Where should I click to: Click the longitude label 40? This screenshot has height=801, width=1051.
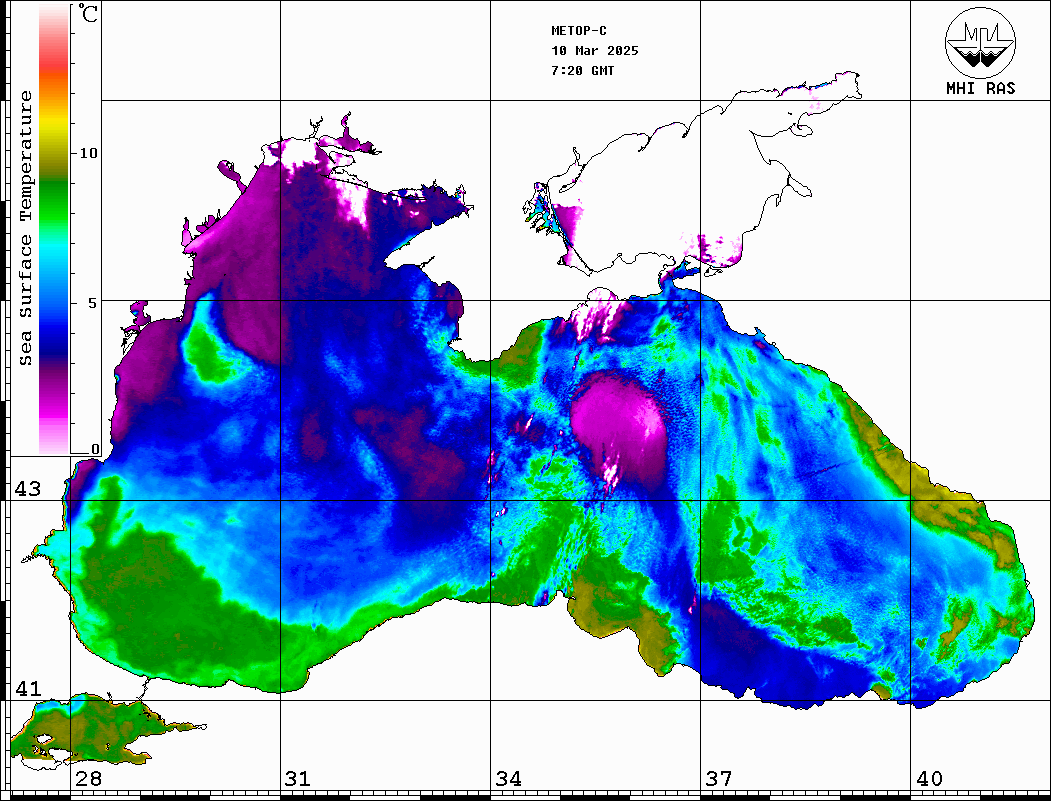tap(929, 779)
